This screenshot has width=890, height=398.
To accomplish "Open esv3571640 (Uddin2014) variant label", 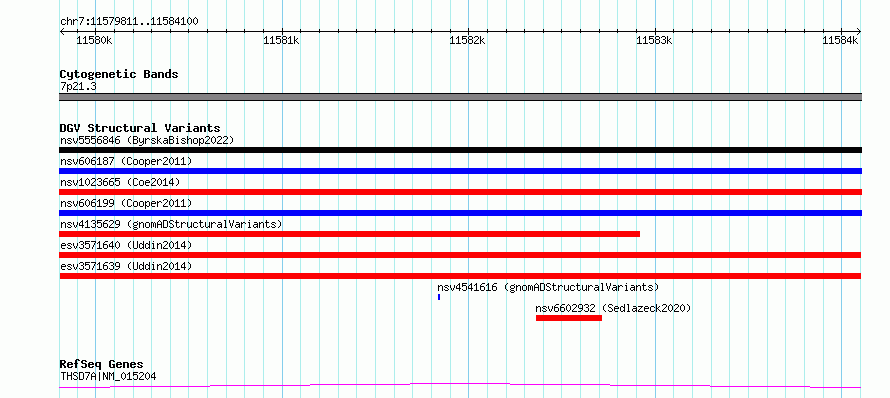I will click(126, 245).
